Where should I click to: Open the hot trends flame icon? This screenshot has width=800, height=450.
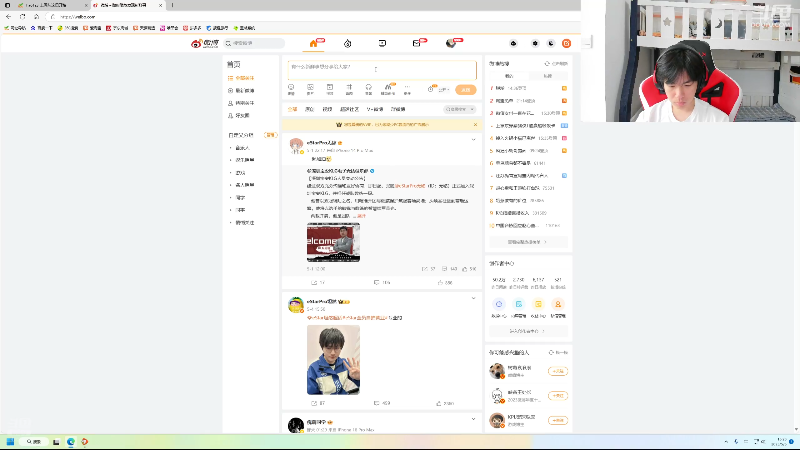[347, 44]
